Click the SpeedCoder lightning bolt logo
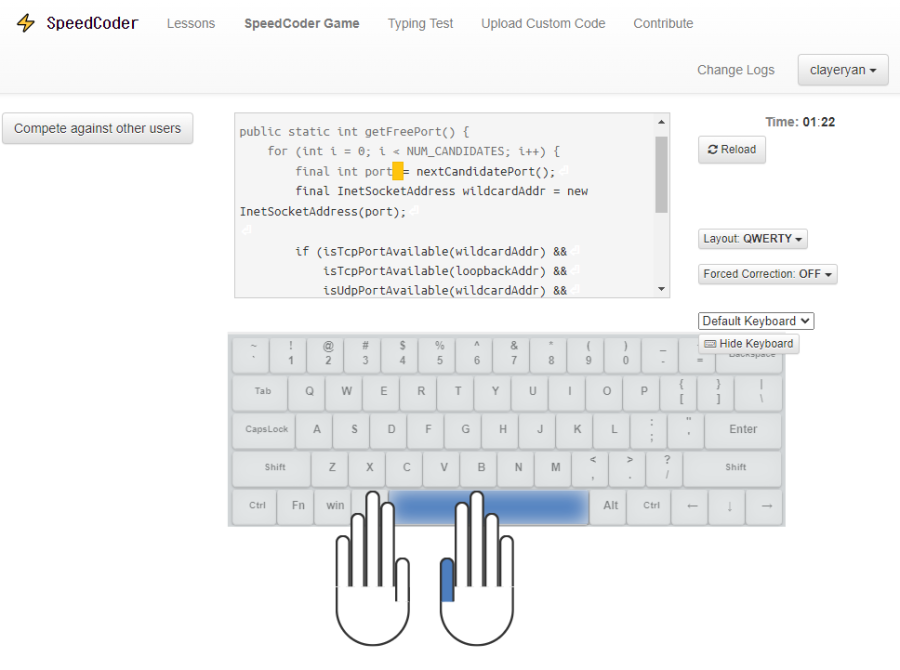The image size is (900, 670). tap(25, 23)
